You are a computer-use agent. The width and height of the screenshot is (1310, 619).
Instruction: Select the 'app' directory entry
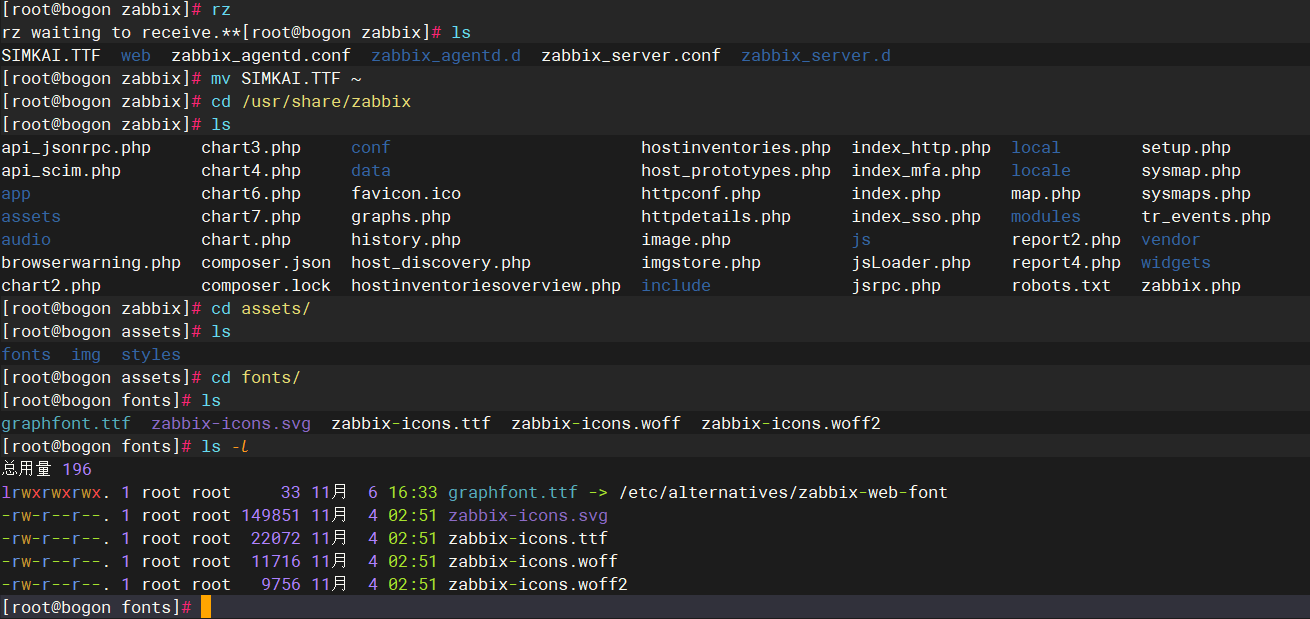coord(16,193)
